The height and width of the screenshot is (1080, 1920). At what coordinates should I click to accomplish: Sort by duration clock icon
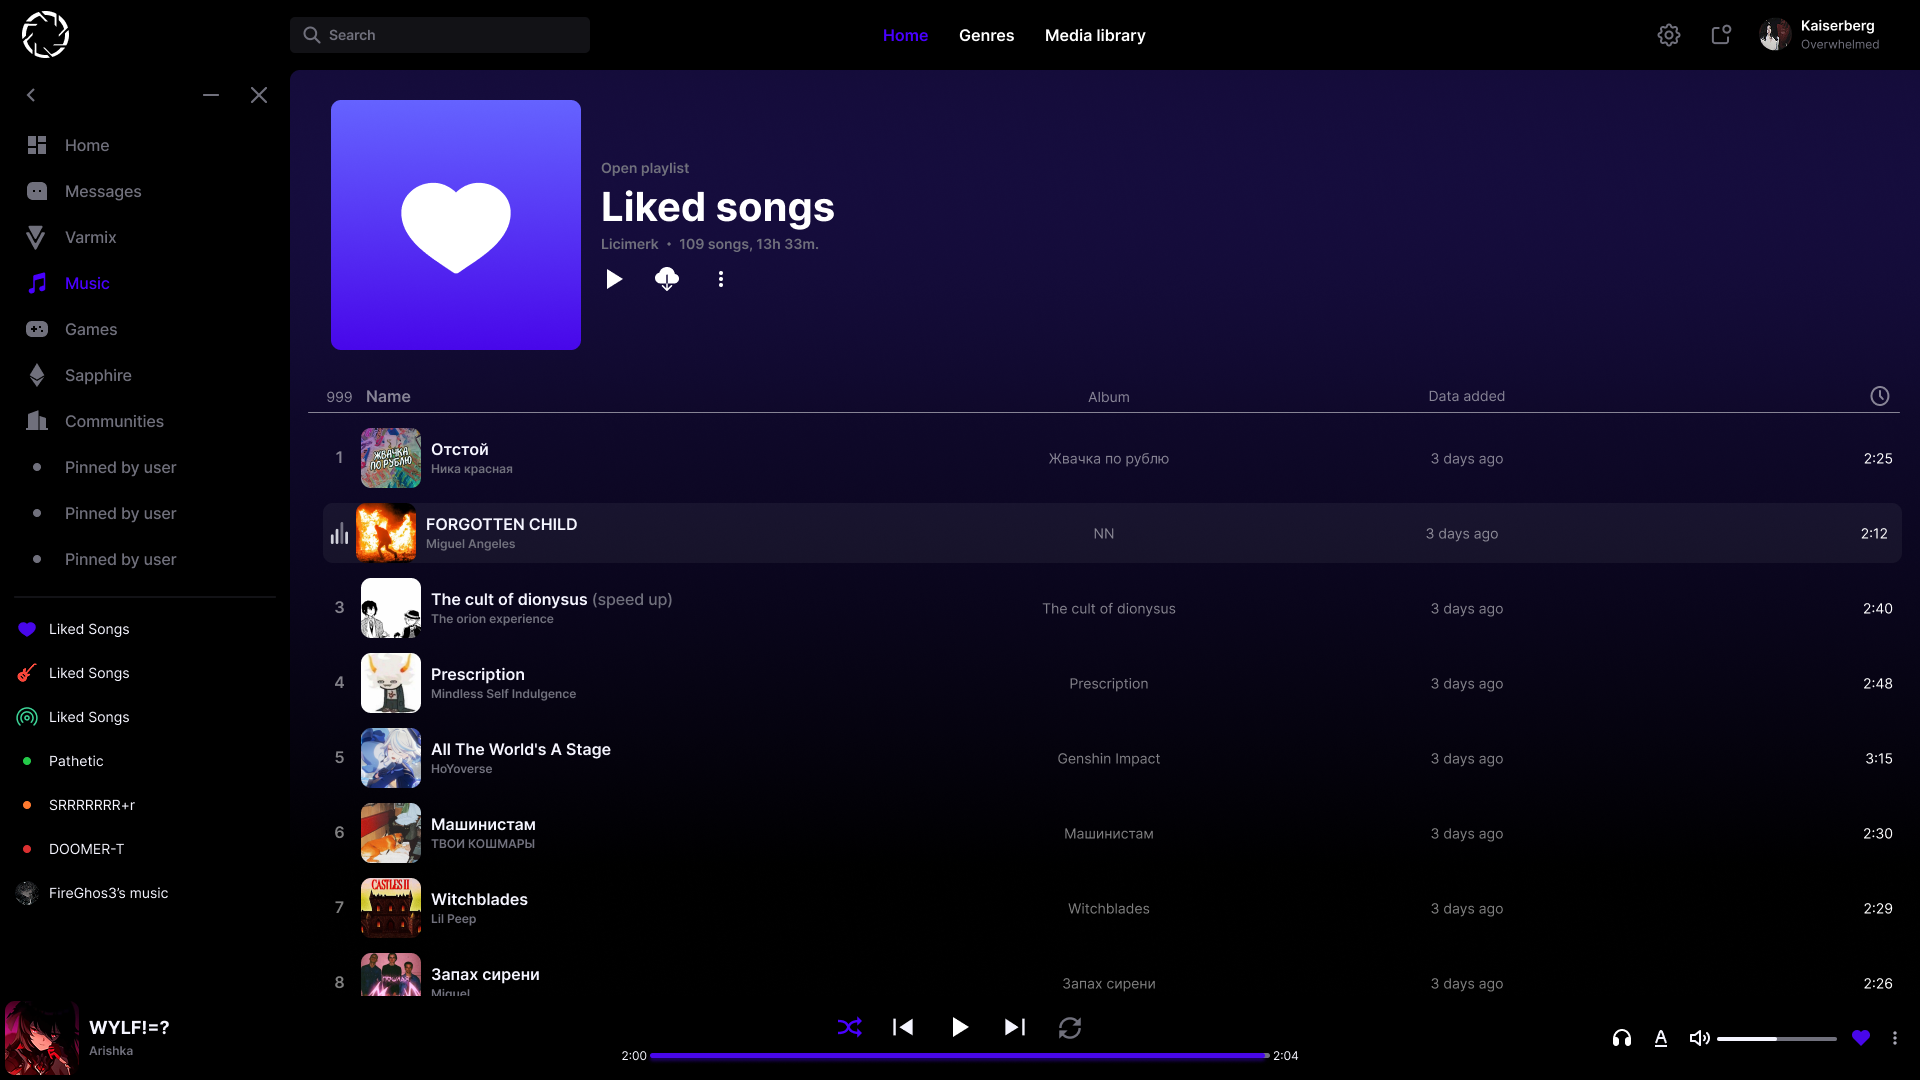point(1879,396)
